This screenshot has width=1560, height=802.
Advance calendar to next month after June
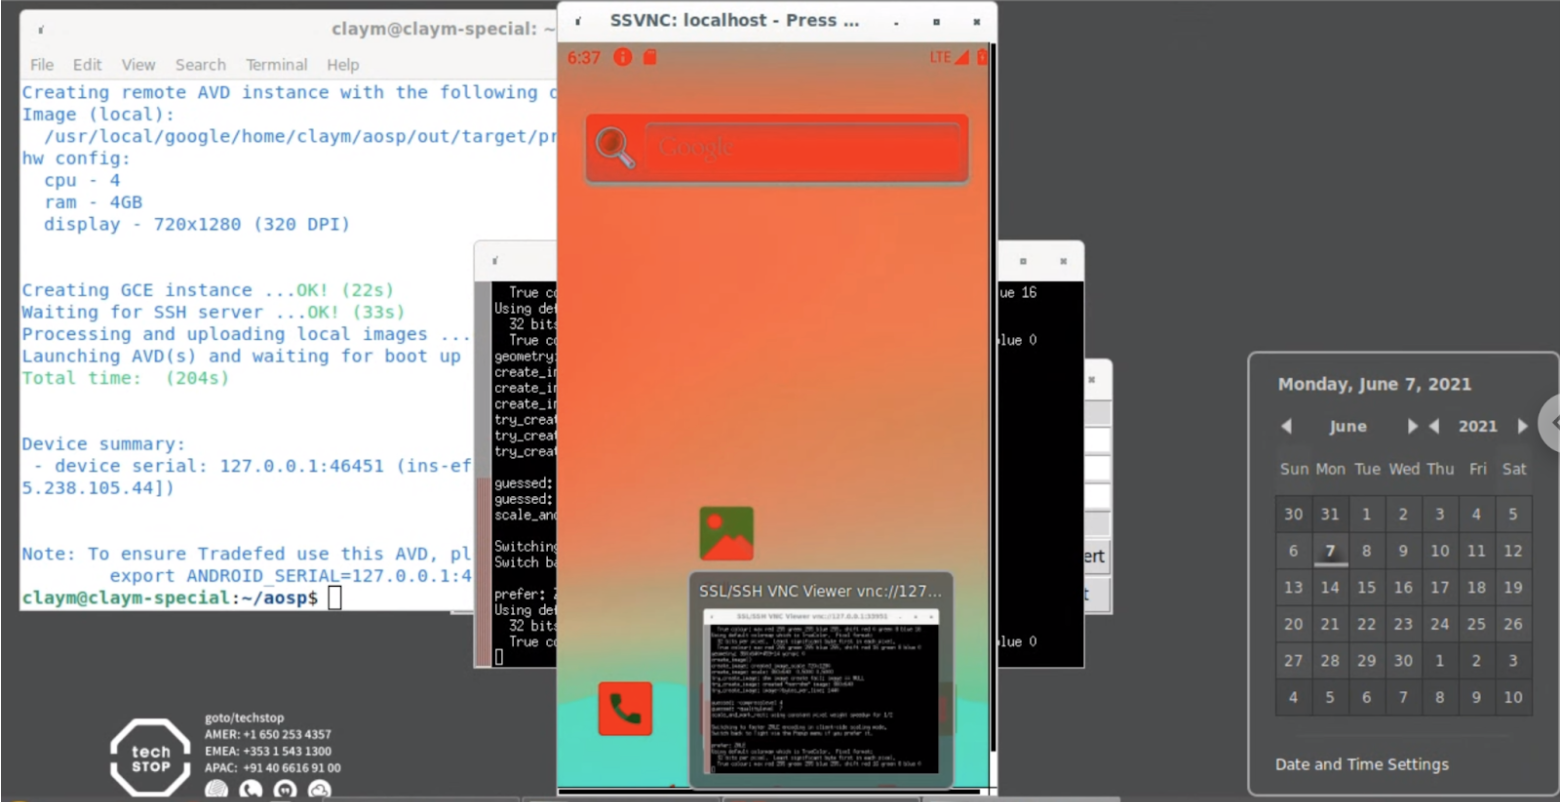(1412, 426)
